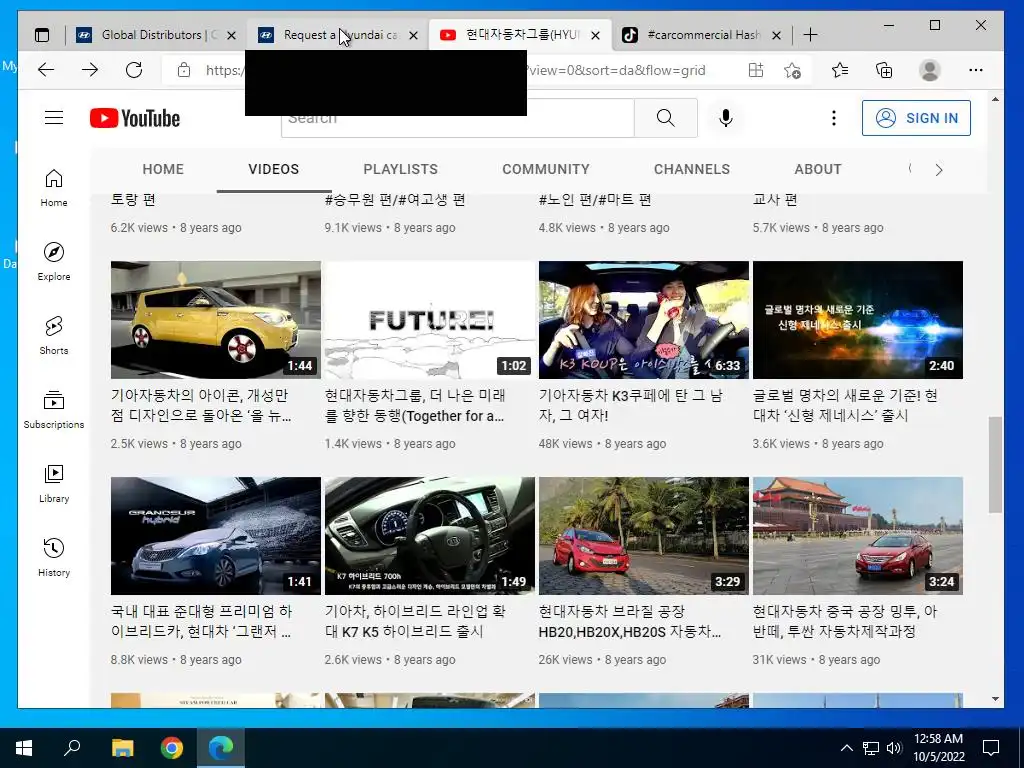
Task: Open the volume control in system tray
Action: click(894, 748)
